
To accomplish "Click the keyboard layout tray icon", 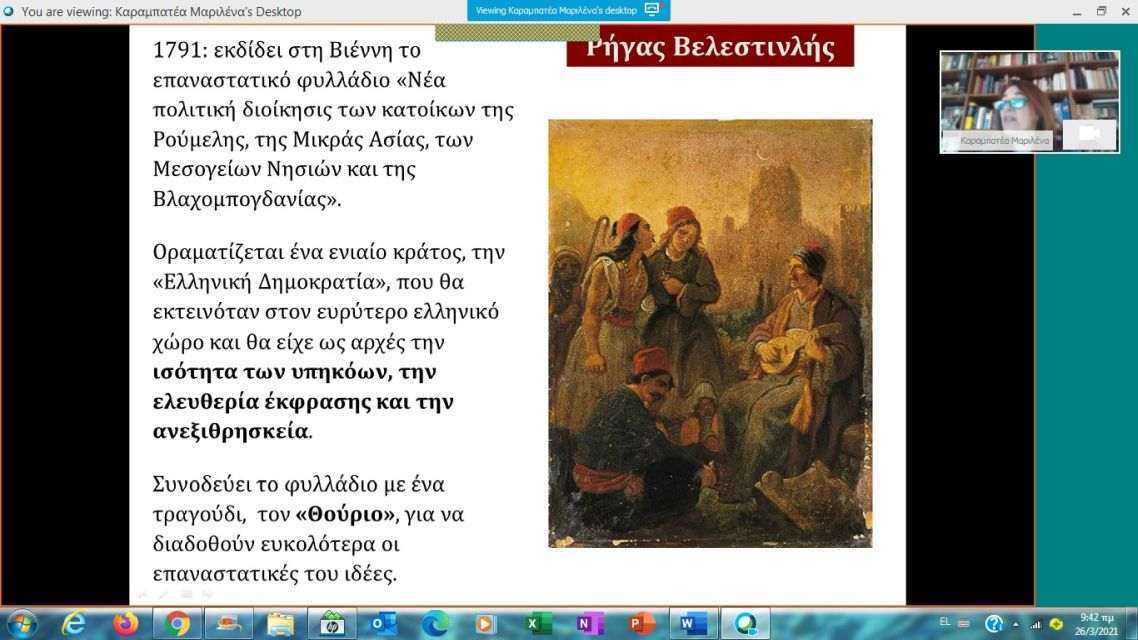I will (x=964, y=623).
